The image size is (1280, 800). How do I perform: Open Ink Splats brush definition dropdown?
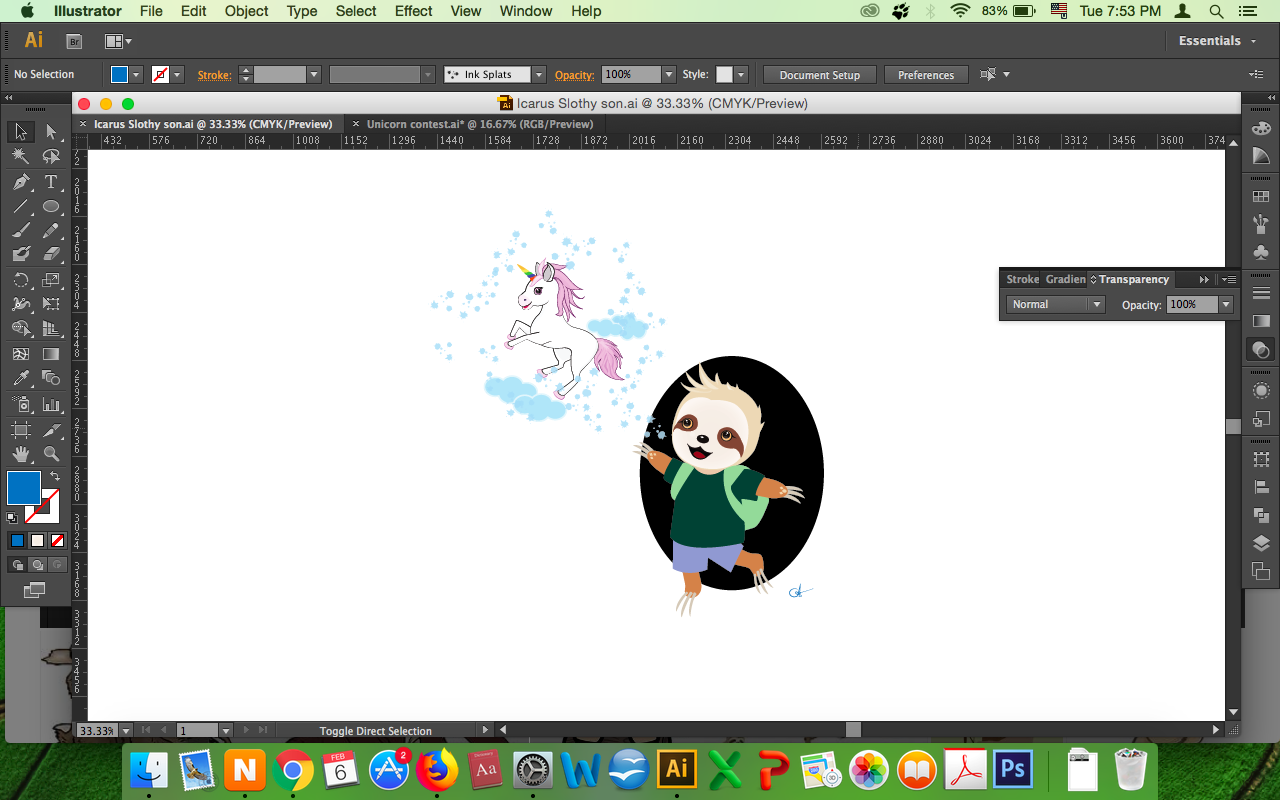coord(539,75)
